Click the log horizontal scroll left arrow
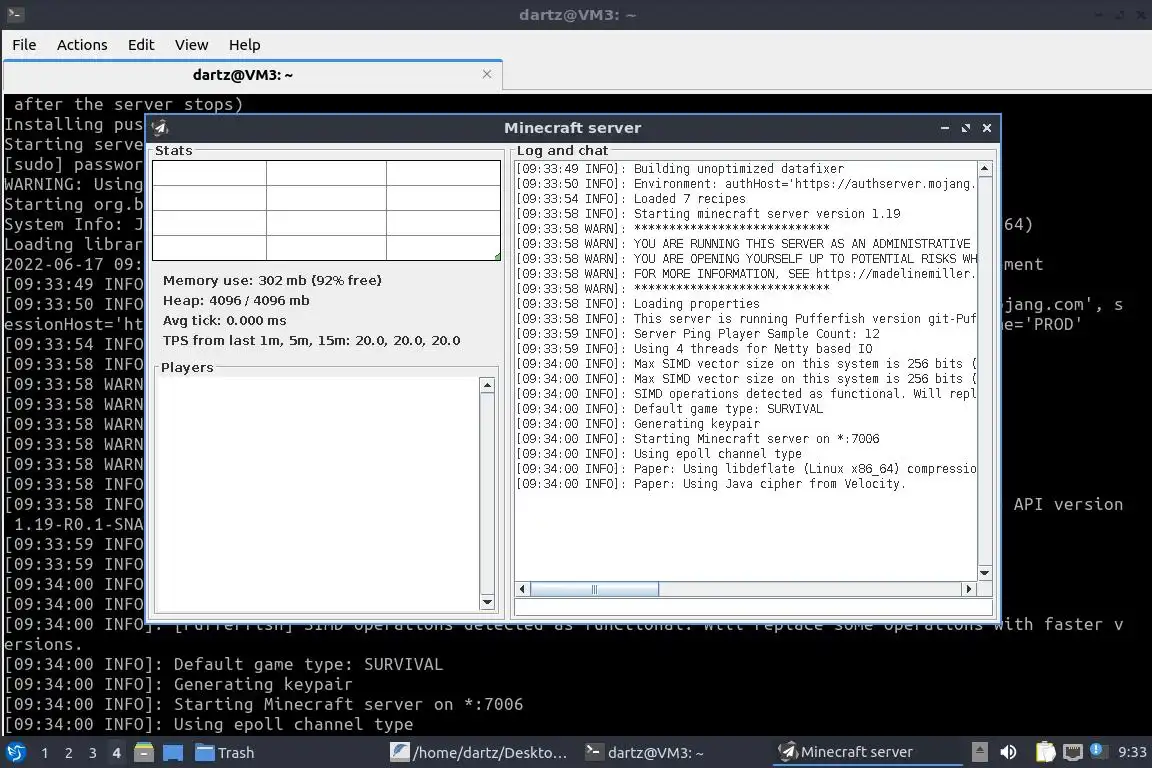Image resolution: width=1152 pixels, height=768 pixels. pos(522,589)
